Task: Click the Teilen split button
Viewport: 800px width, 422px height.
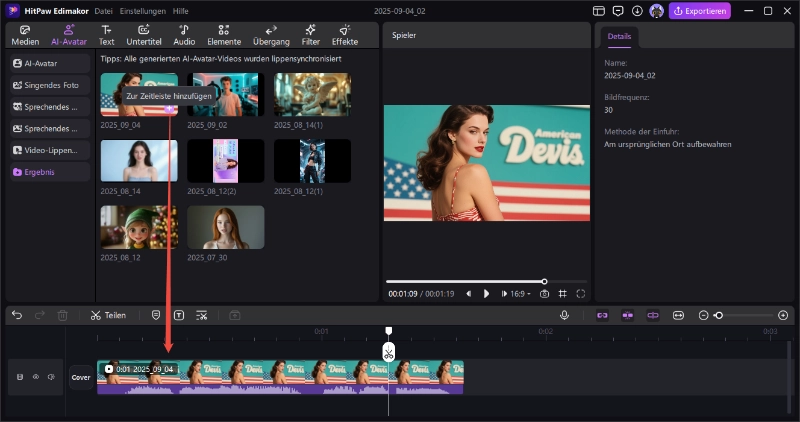Action: coord(108,315)
